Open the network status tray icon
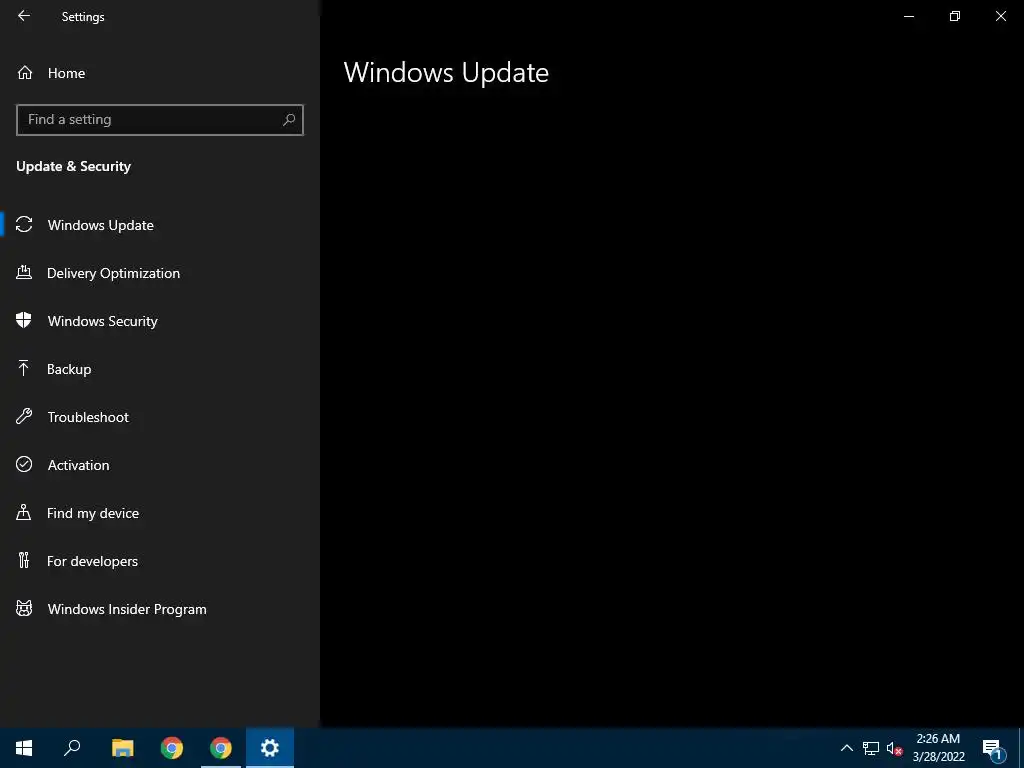This screenshot has height=768, width=1024. tap(871, 748)
